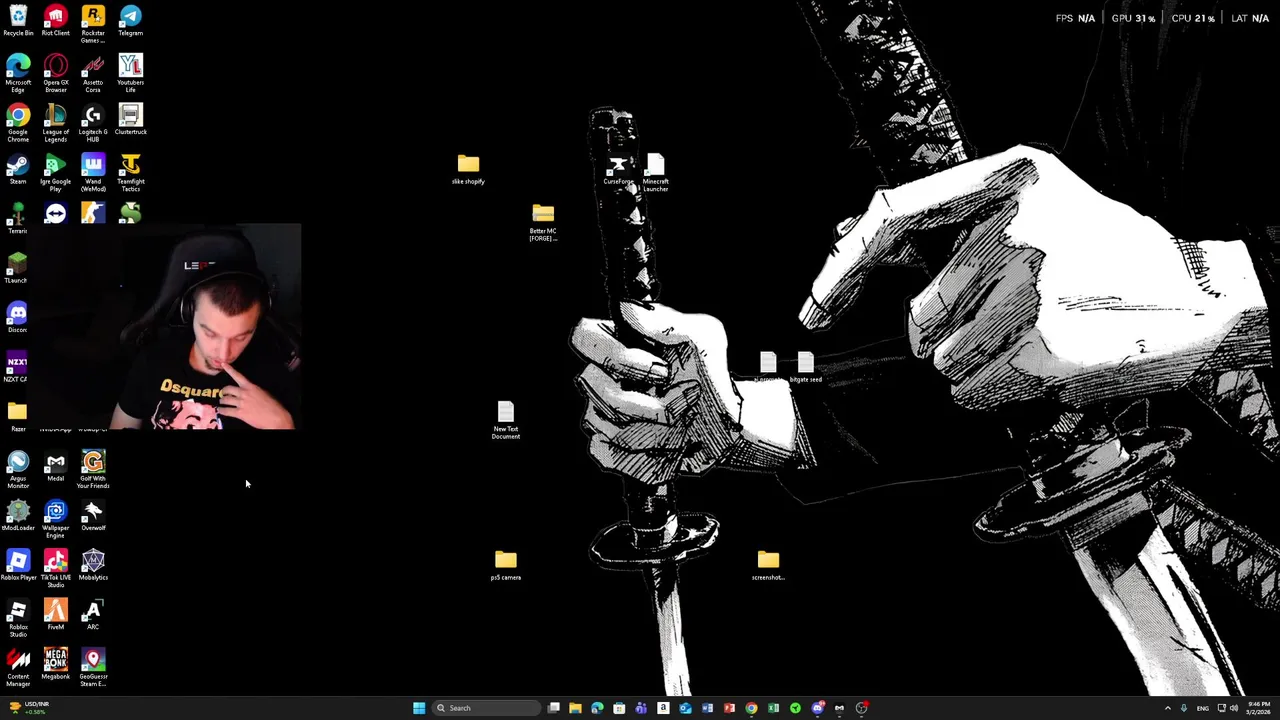Launch Overwolf desktop icon
1280x720 pixels.
pyautogui.click(x=93, y=515)
